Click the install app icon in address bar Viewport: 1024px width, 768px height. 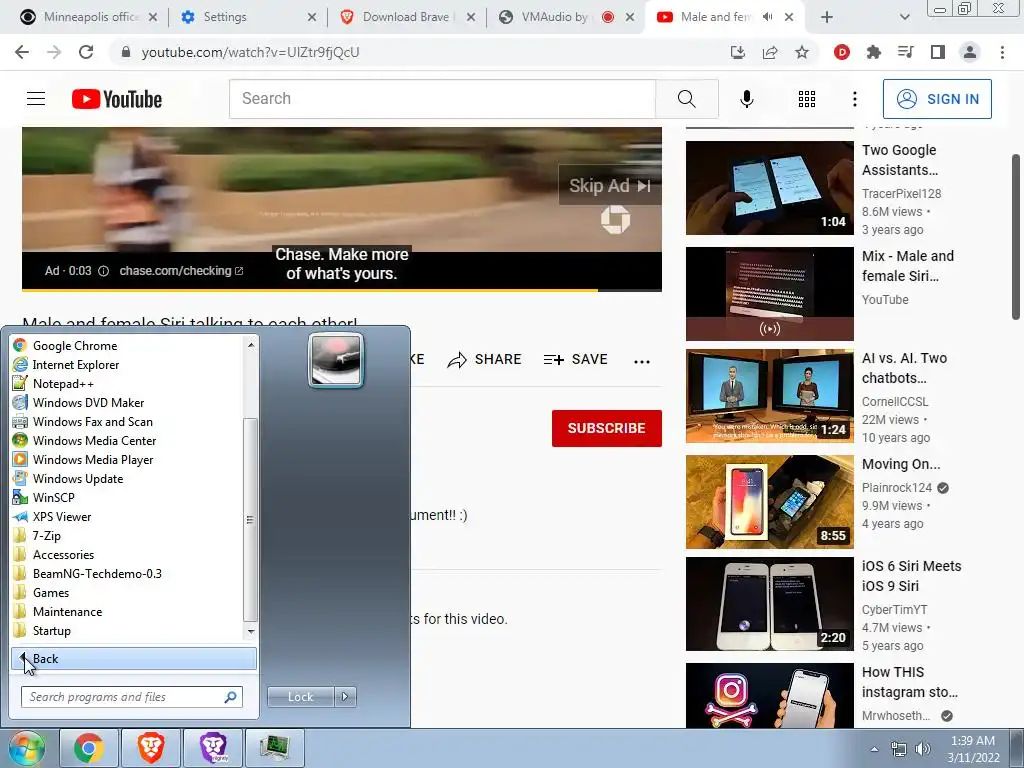click(737, 52)
